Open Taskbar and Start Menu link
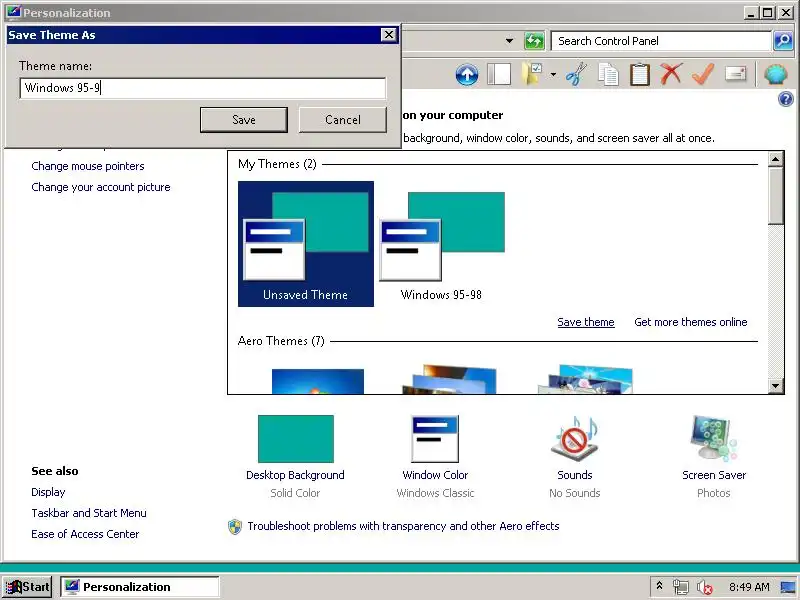 [x=89, y=513]
